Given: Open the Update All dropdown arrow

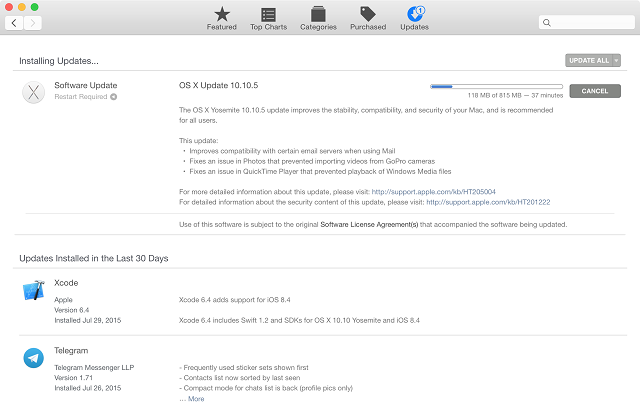Looking at the screenshot, I should click(x=617, y=60).
